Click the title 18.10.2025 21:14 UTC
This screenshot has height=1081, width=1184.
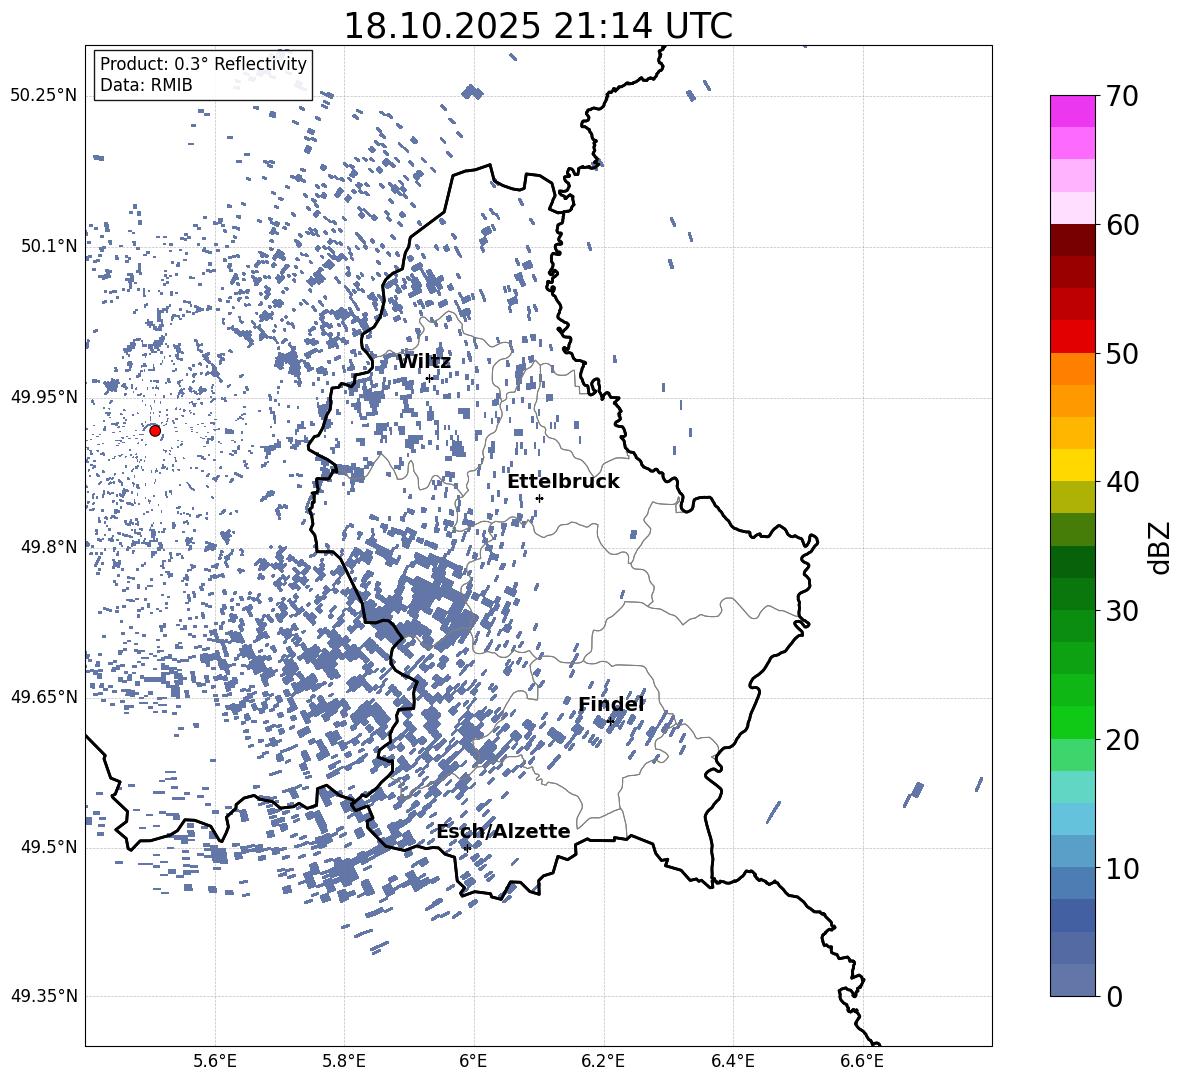[538, 26]
